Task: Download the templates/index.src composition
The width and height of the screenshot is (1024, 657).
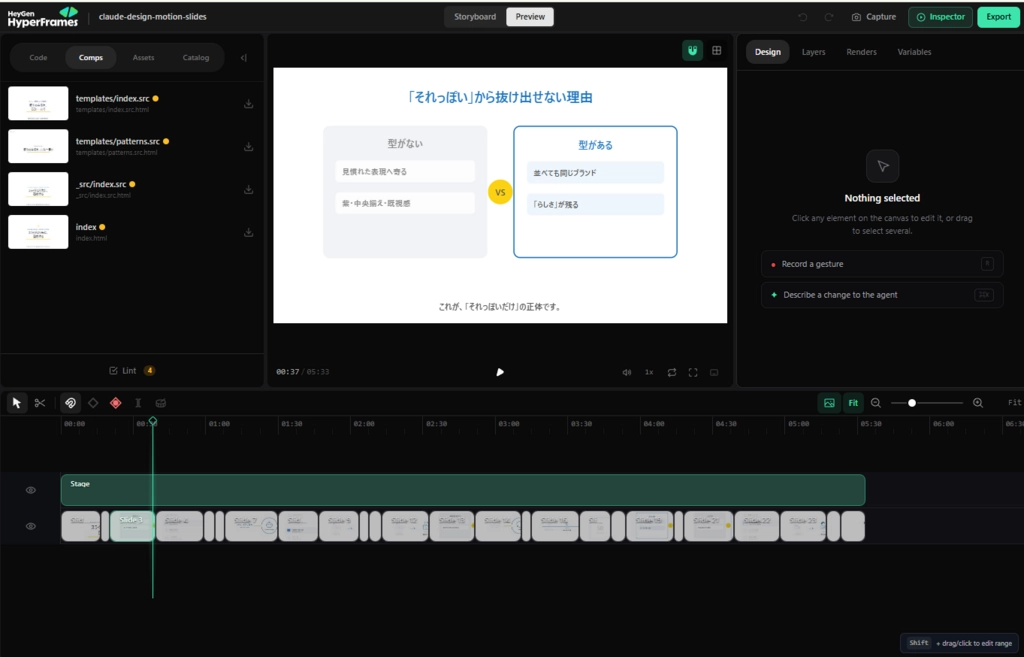Action: pyautogui.click(x=249, y=104)
